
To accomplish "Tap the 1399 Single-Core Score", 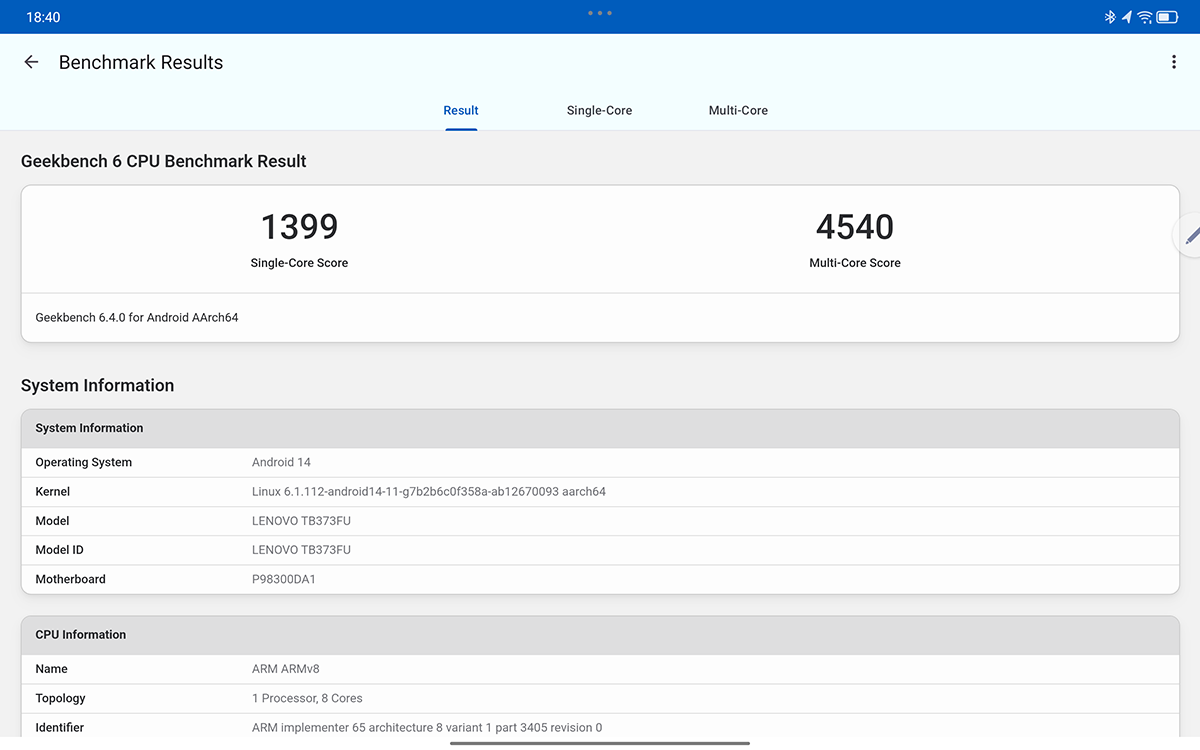I will click(x=299, y=228).
